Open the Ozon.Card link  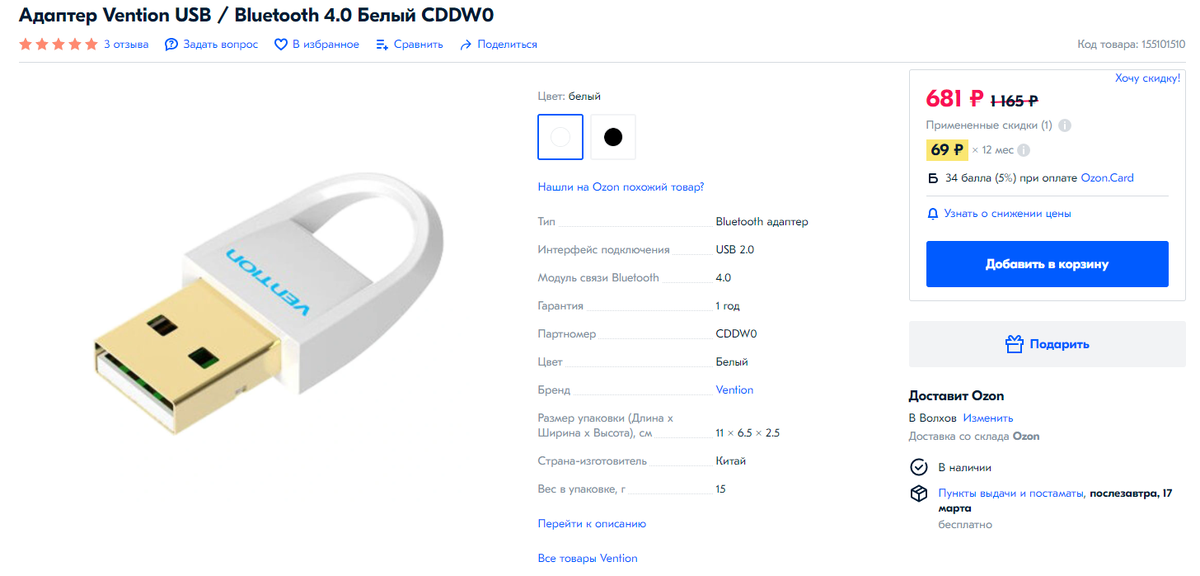pos(1107,178)
